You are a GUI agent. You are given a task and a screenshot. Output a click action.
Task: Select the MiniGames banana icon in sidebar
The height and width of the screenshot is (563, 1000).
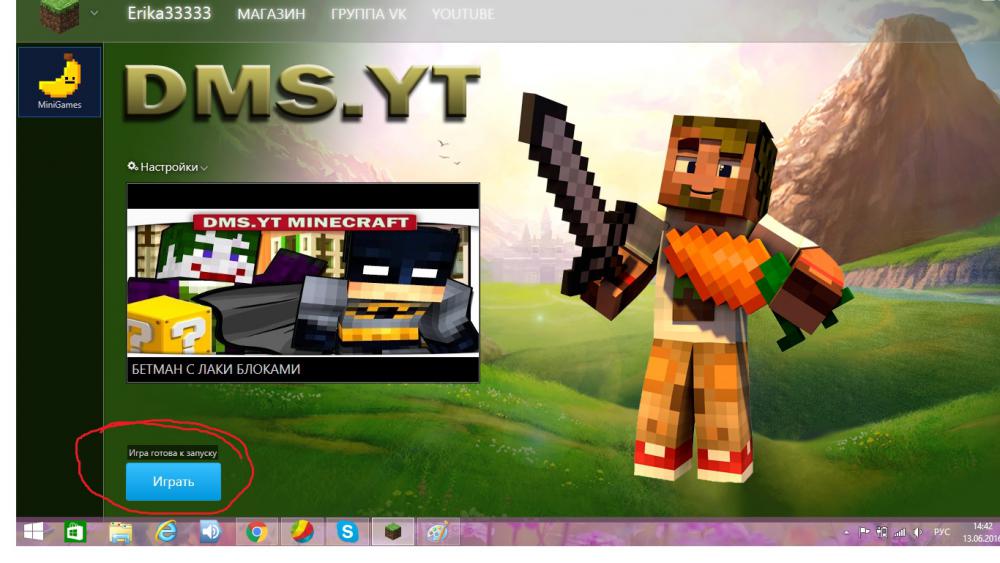coord(60,82)
